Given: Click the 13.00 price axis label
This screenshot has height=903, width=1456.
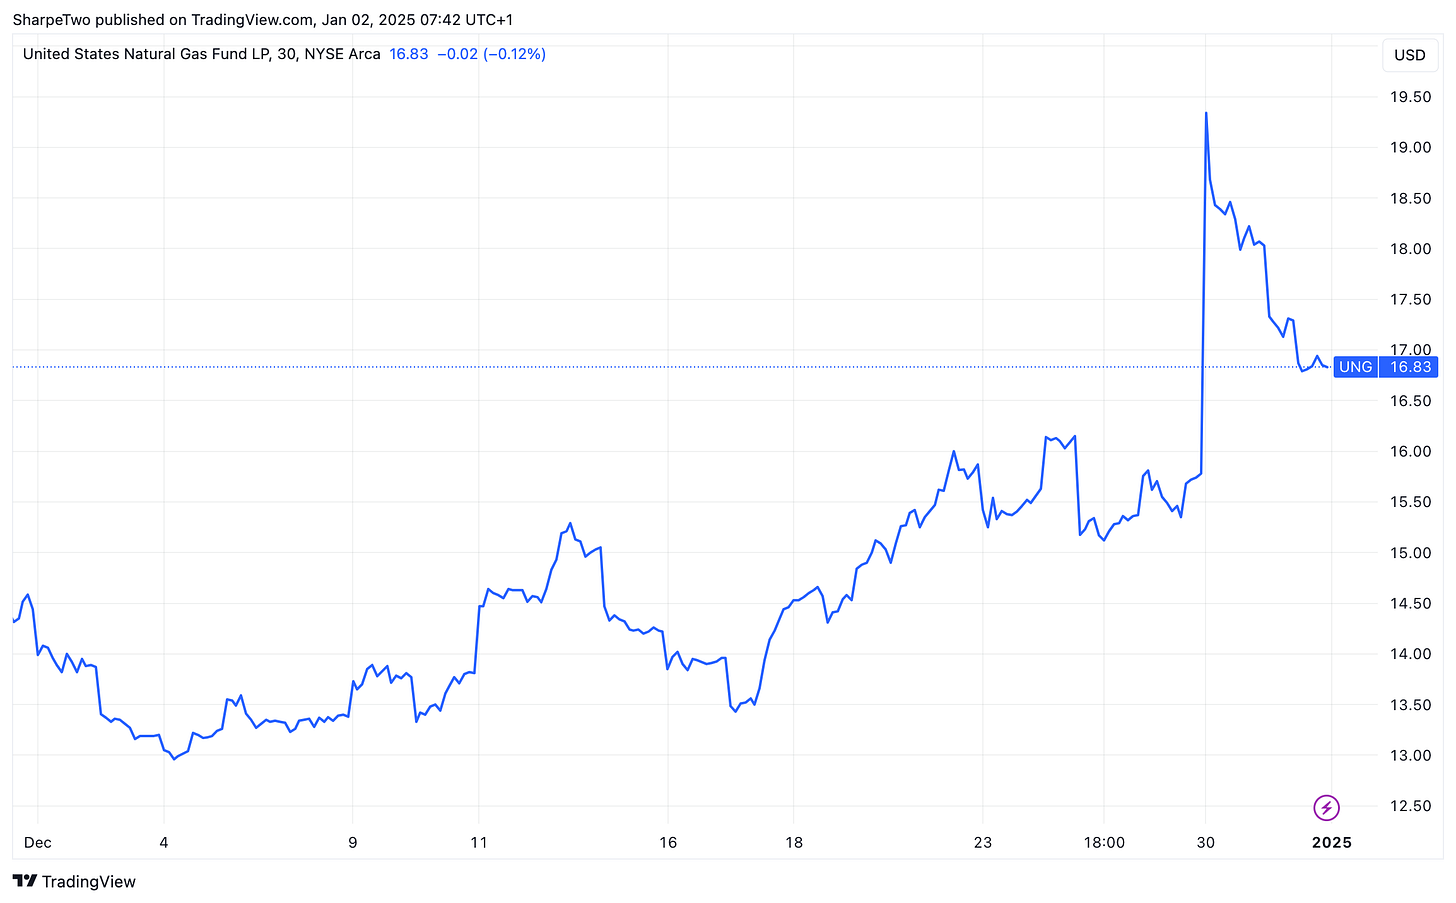Looking at the screenshot, I should (x=1411, y=754).
